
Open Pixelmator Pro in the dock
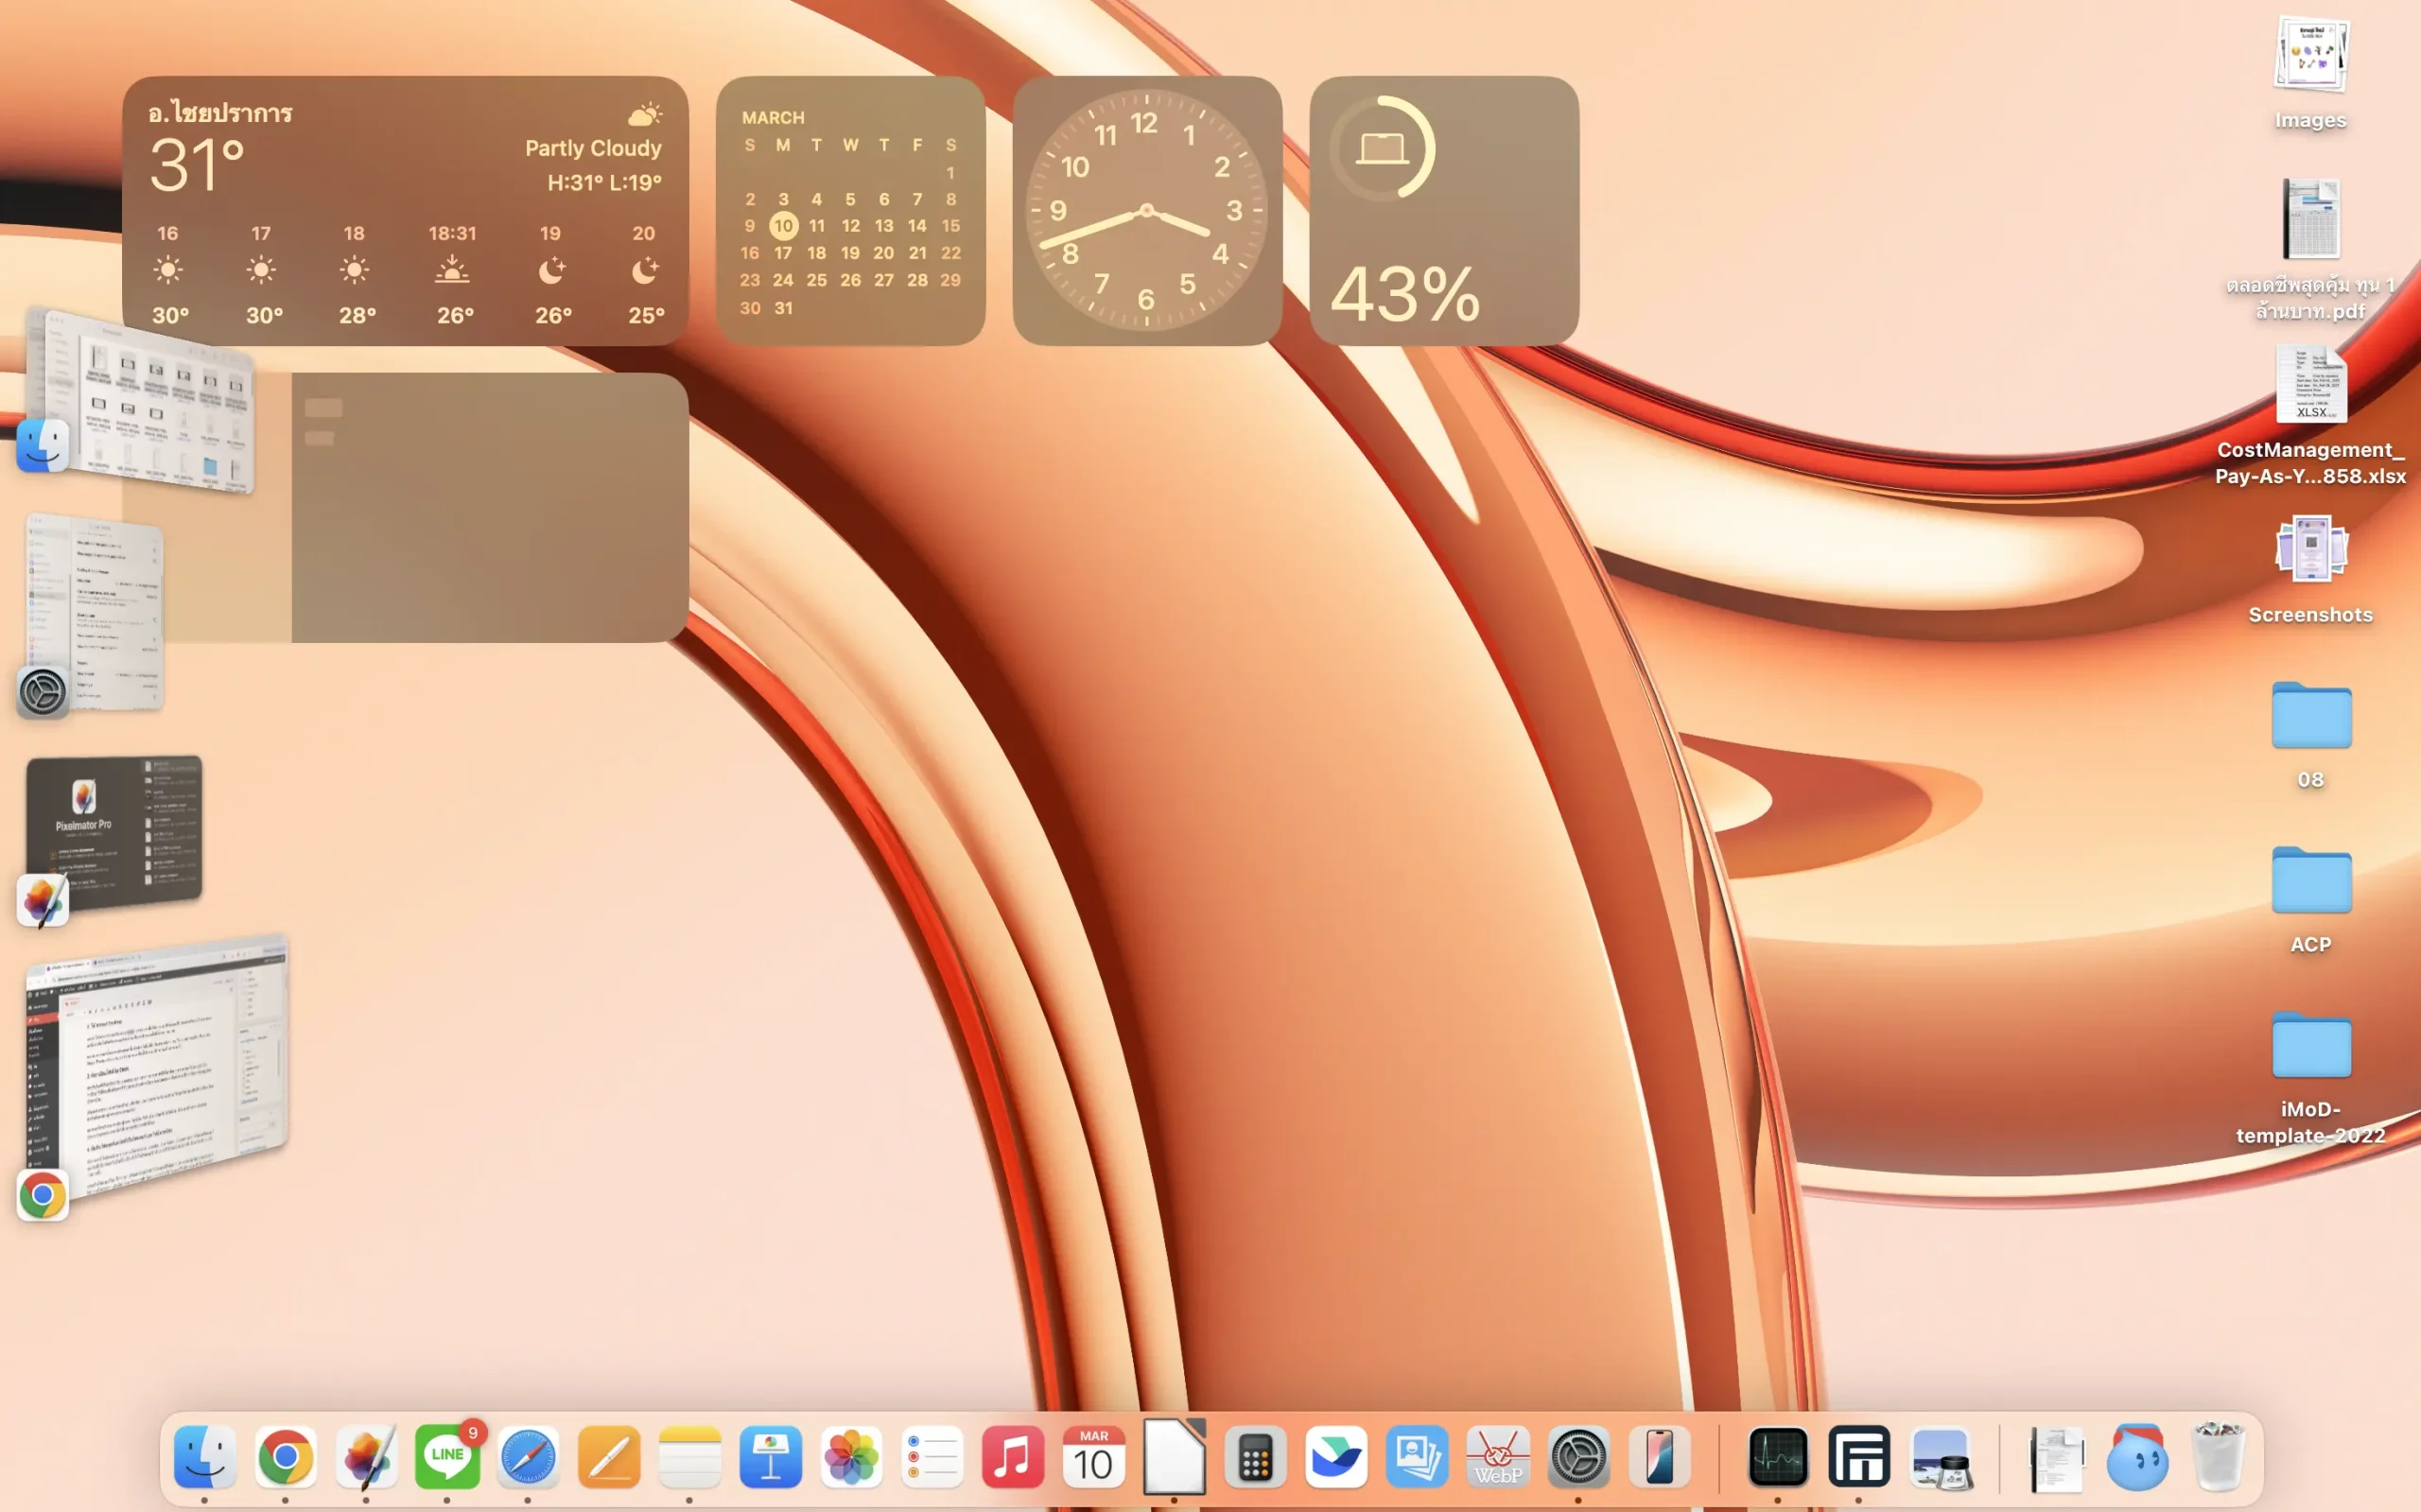(366, 1457)
